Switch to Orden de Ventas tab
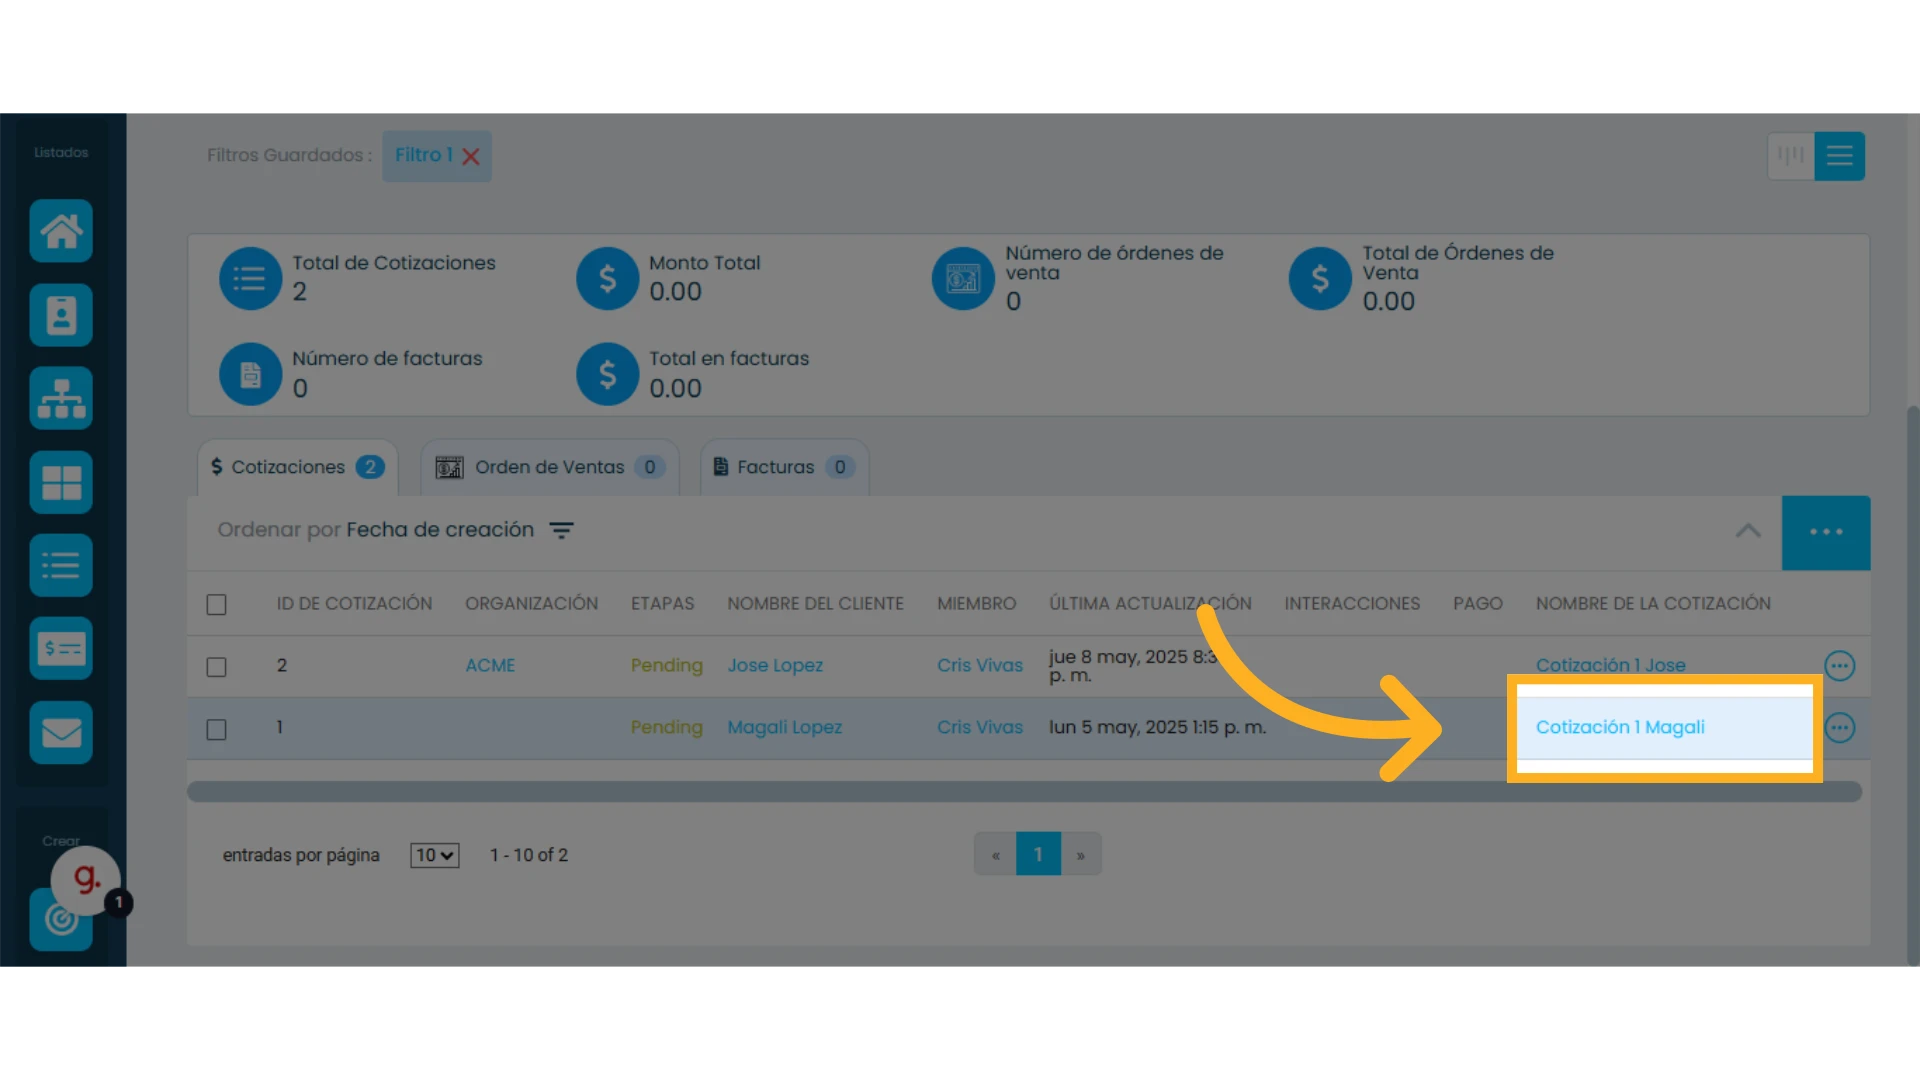Screen dimensions: 1920x1080 pyautogui.click(x=550, y=467)
